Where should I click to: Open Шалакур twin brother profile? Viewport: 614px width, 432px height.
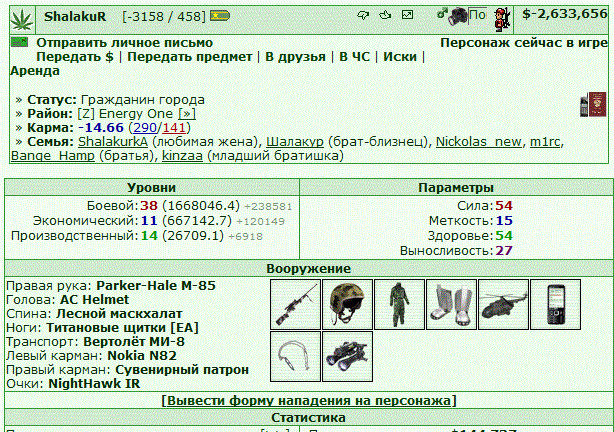point(295,142)
